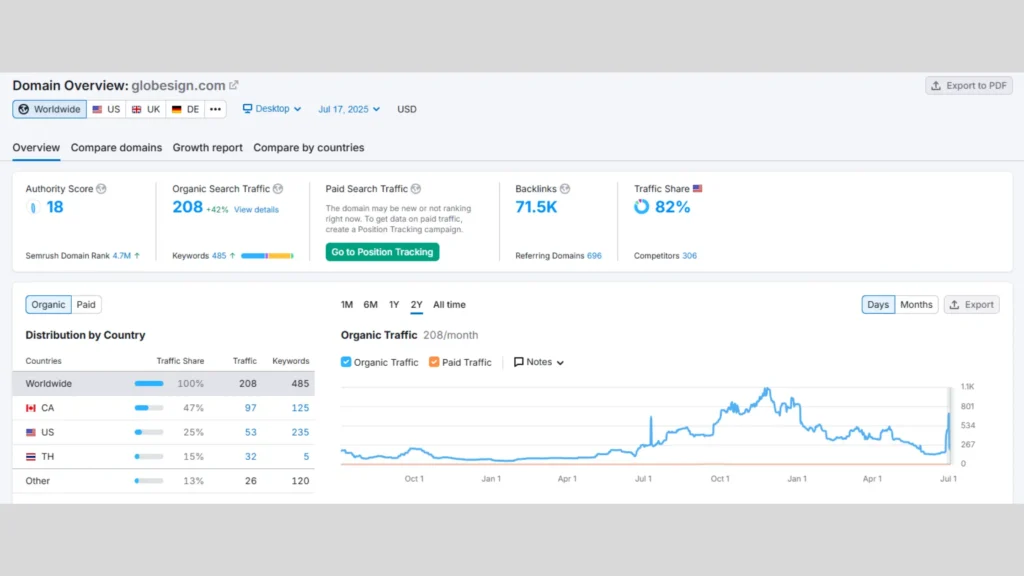
Task: Switch the table to Organic
Action: pos(48,304)
